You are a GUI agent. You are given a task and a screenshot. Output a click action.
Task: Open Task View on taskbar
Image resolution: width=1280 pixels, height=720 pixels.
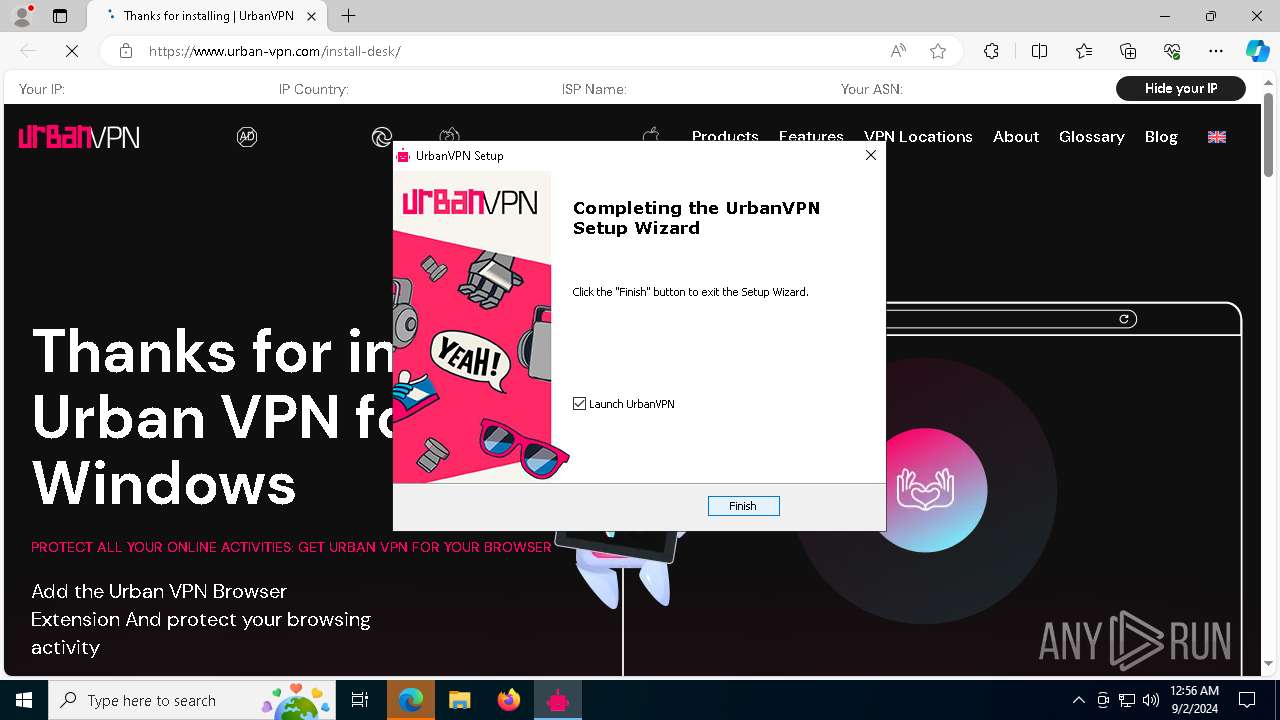point(360,700)
